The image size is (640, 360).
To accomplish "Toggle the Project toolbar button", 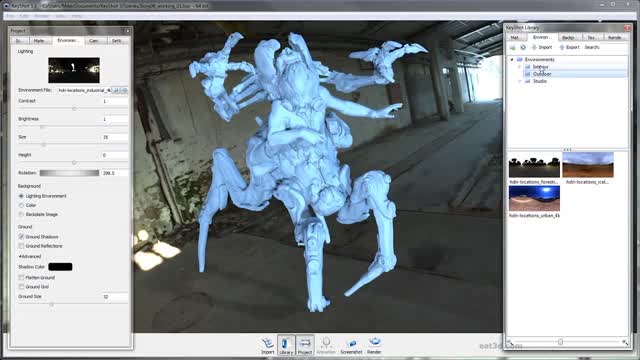I will pyautogui.click(x=305, y=345).
